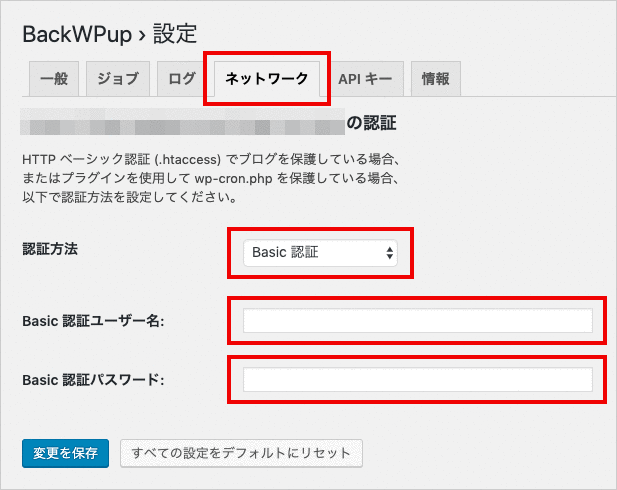Screen dimensions: 617x490
Task: Click the Basic 認証パスワード: label
Action: coord(93,380)
